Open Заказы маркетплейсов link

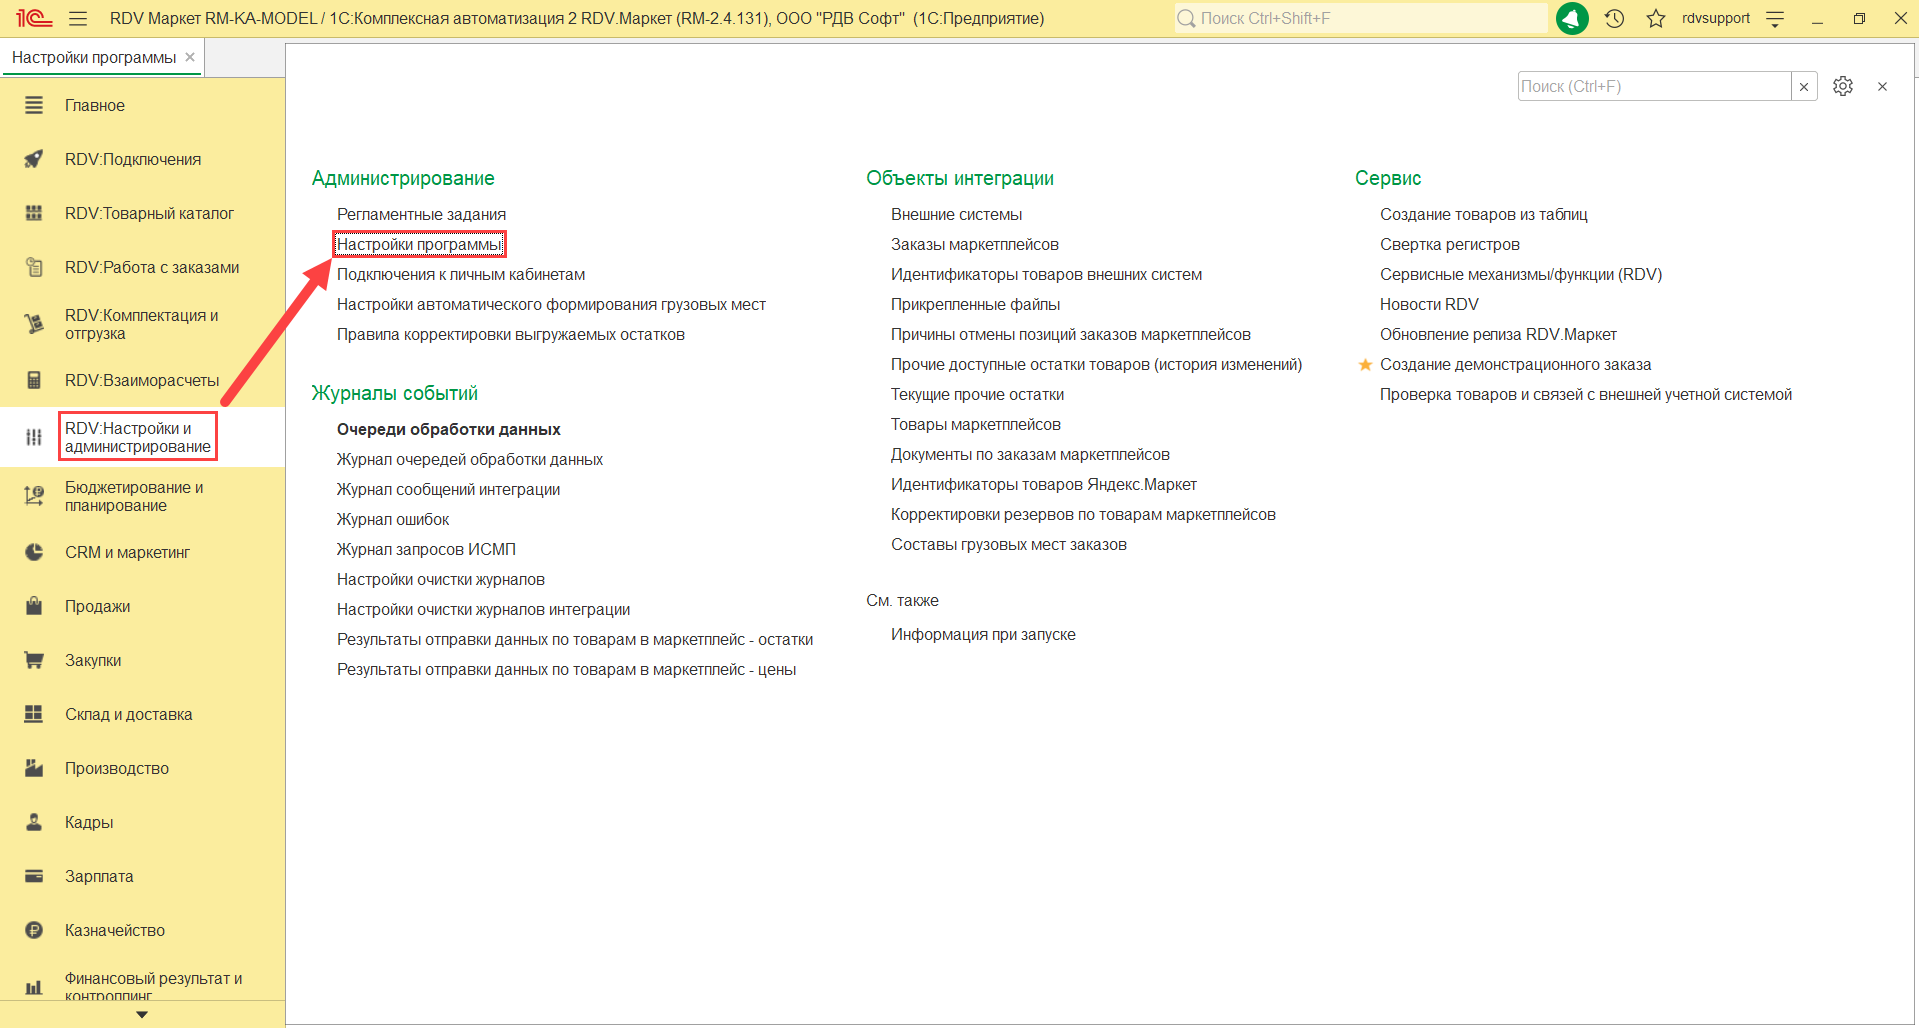pyautogui.click(x=974, y=245)
